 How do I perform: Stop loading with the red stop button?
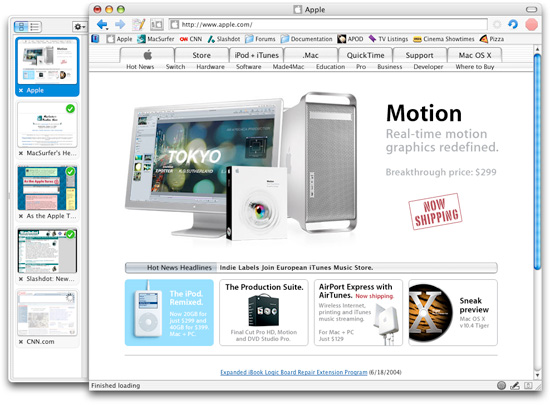click(x=531, y=25)
